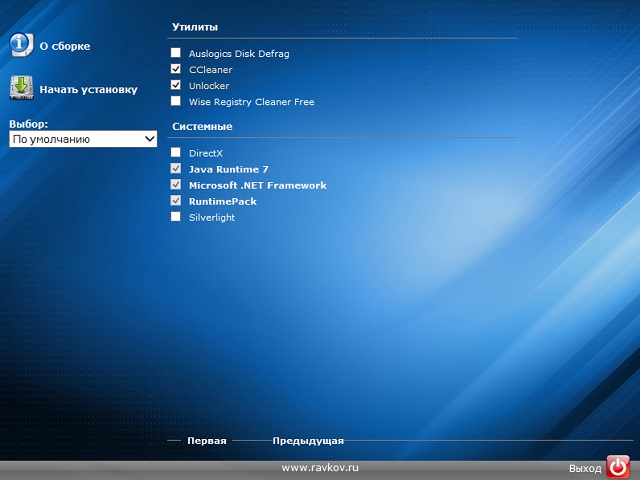Screen dimensions: 640x480
Task: Click the blue info icon for О сборке
Action: coord(21,44)
